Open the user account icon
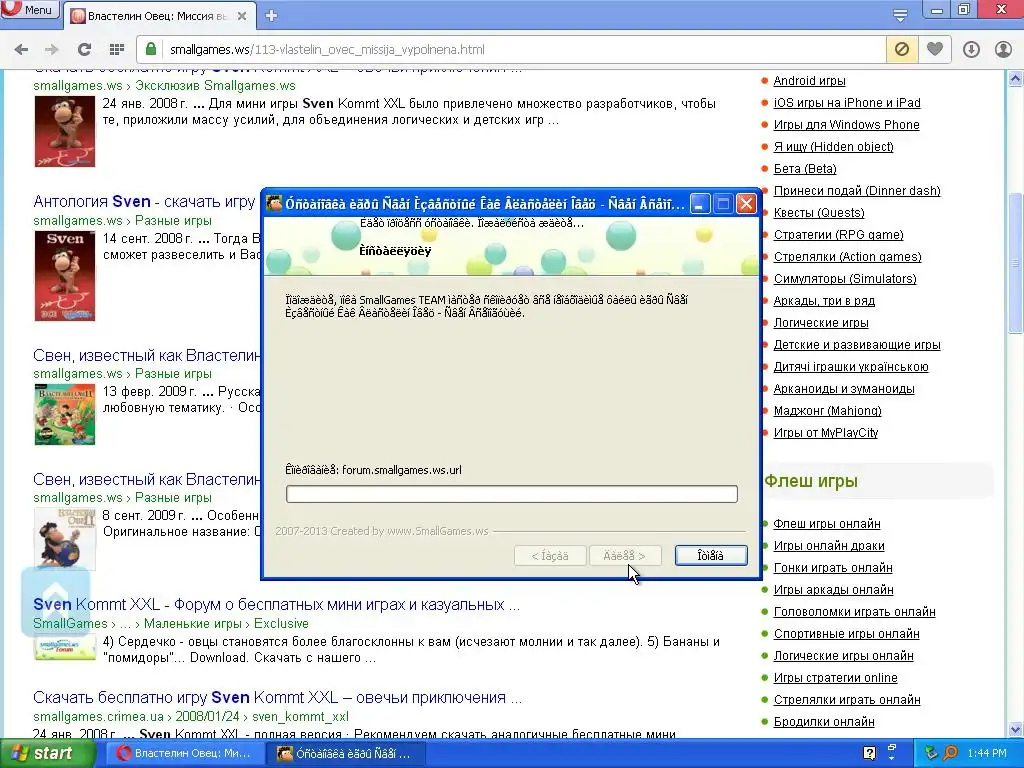 [x=1002, y=50]
